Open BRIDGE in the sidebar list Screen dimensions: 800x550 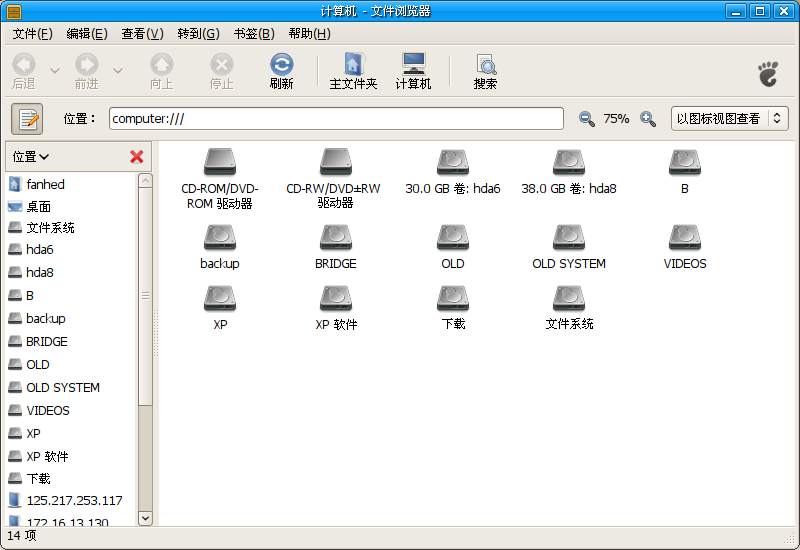[71, 341]
